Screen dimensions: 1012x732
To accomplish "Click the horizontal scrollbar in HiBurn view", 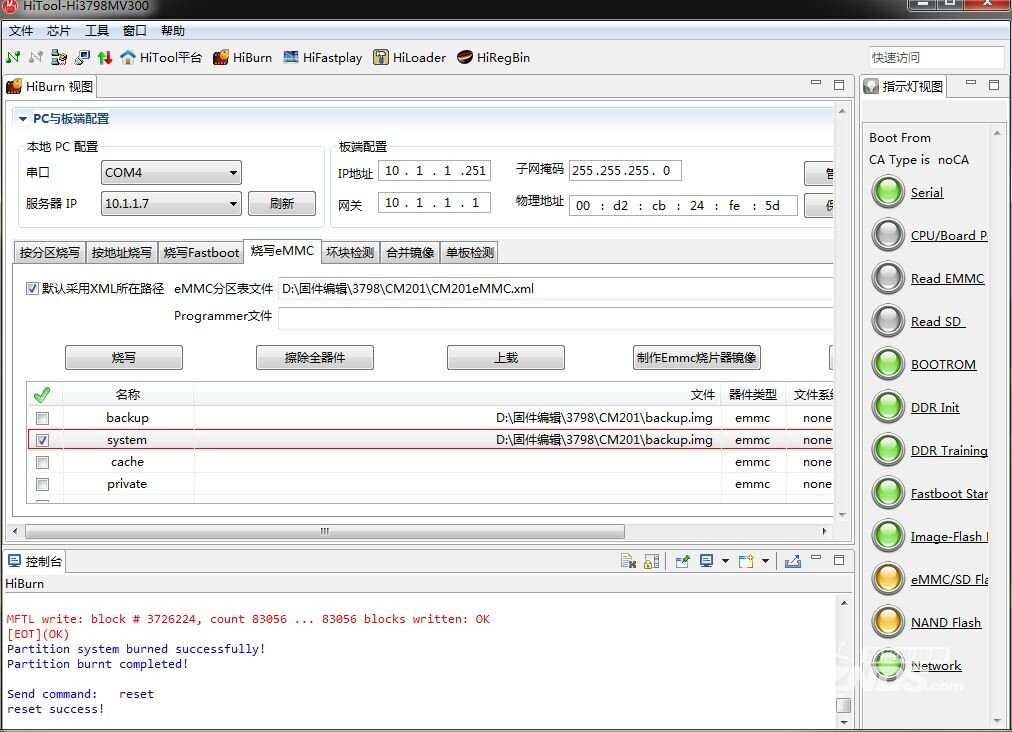I will [325, 531].
